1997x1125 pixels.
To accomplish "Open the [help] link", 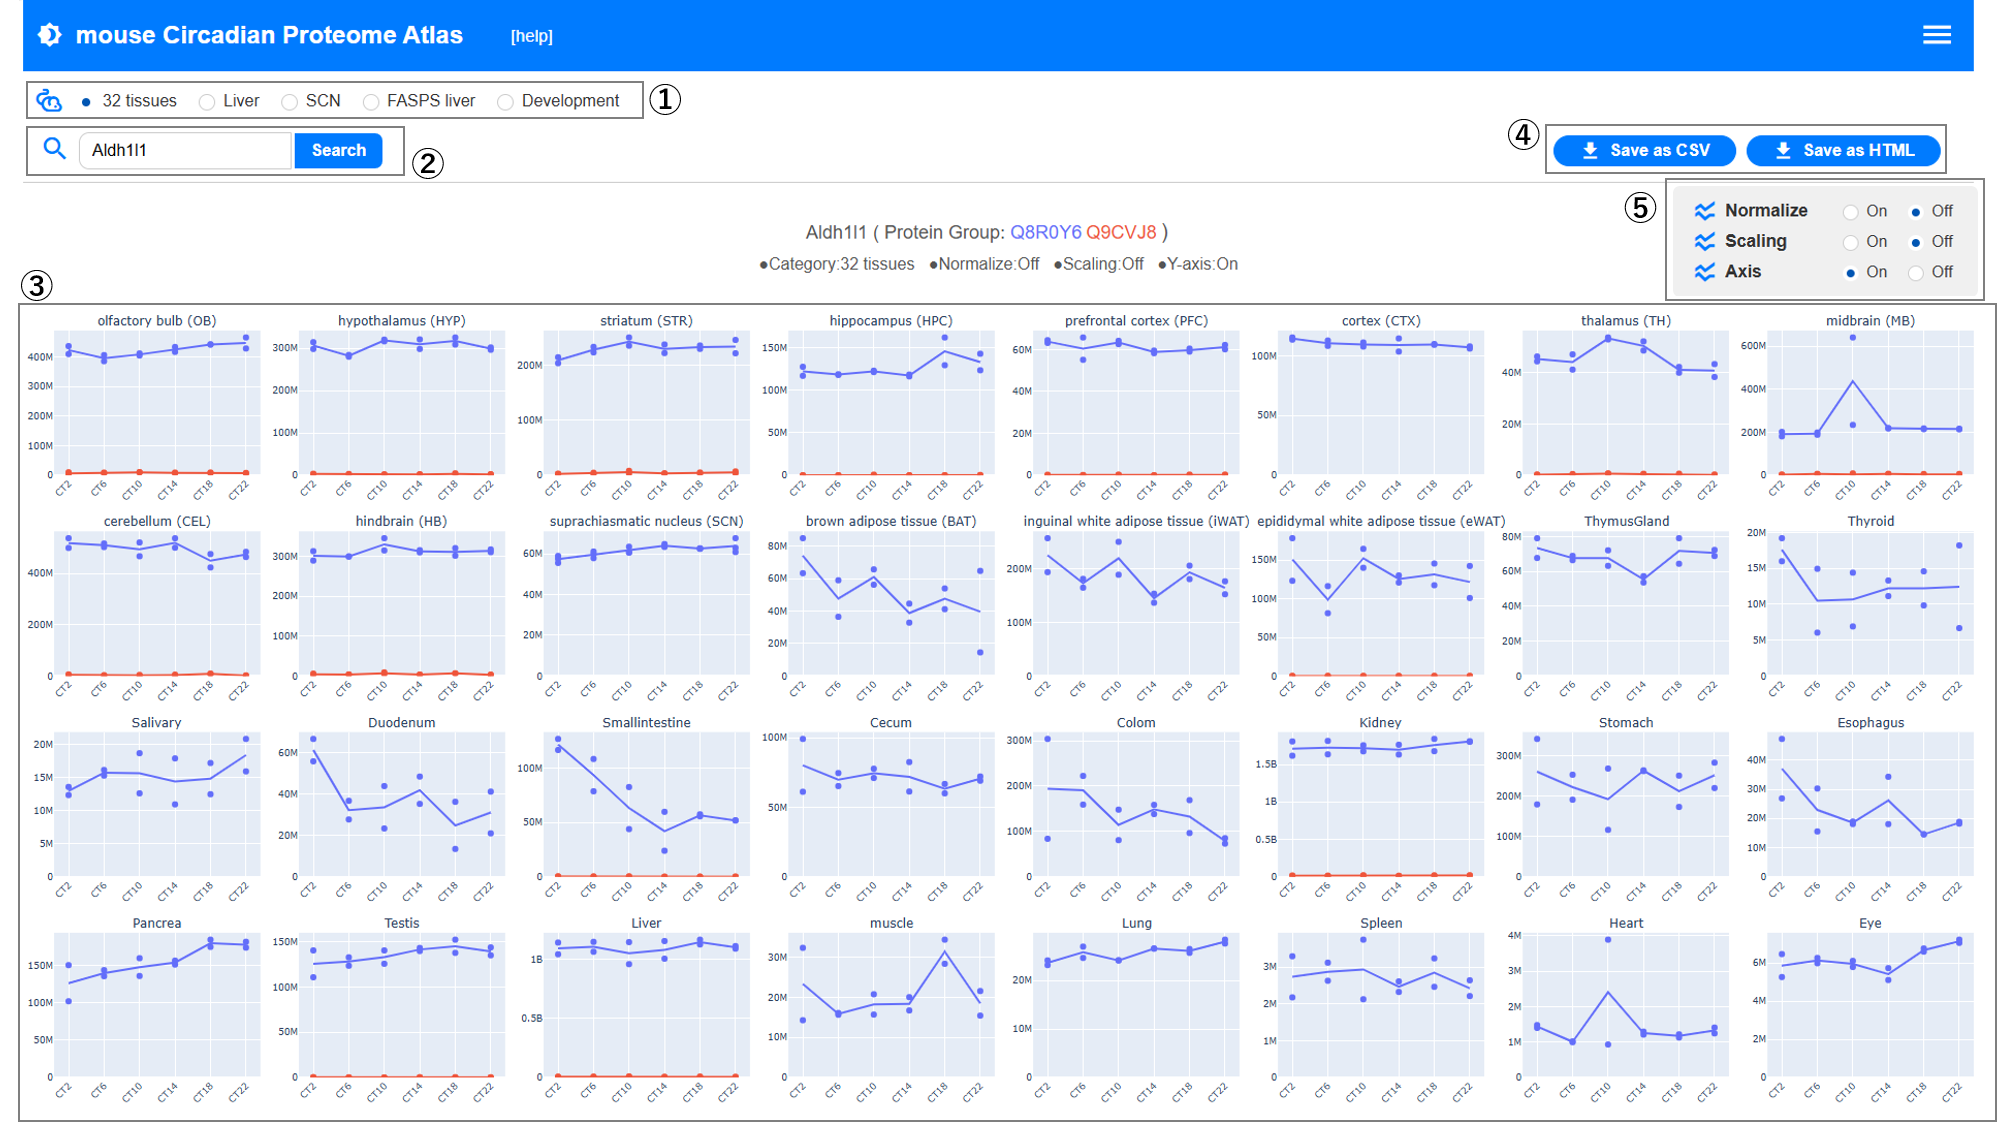I will pyautogui.click(x=531, y=36).
